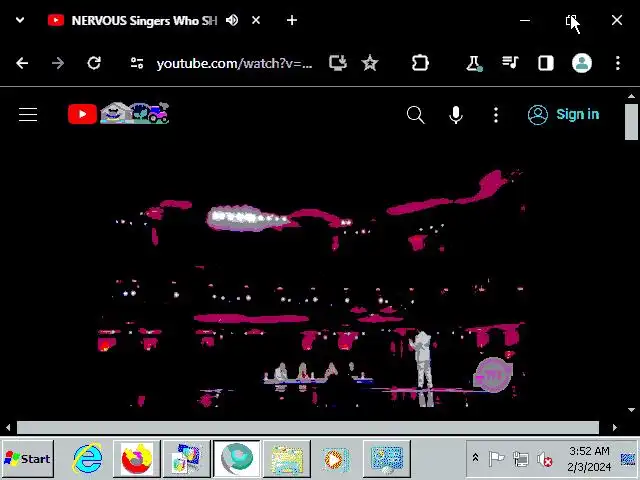This screenshot has height=480, width=640.
Task: Open media player taskbar icon
Action: tap(336, 459)
